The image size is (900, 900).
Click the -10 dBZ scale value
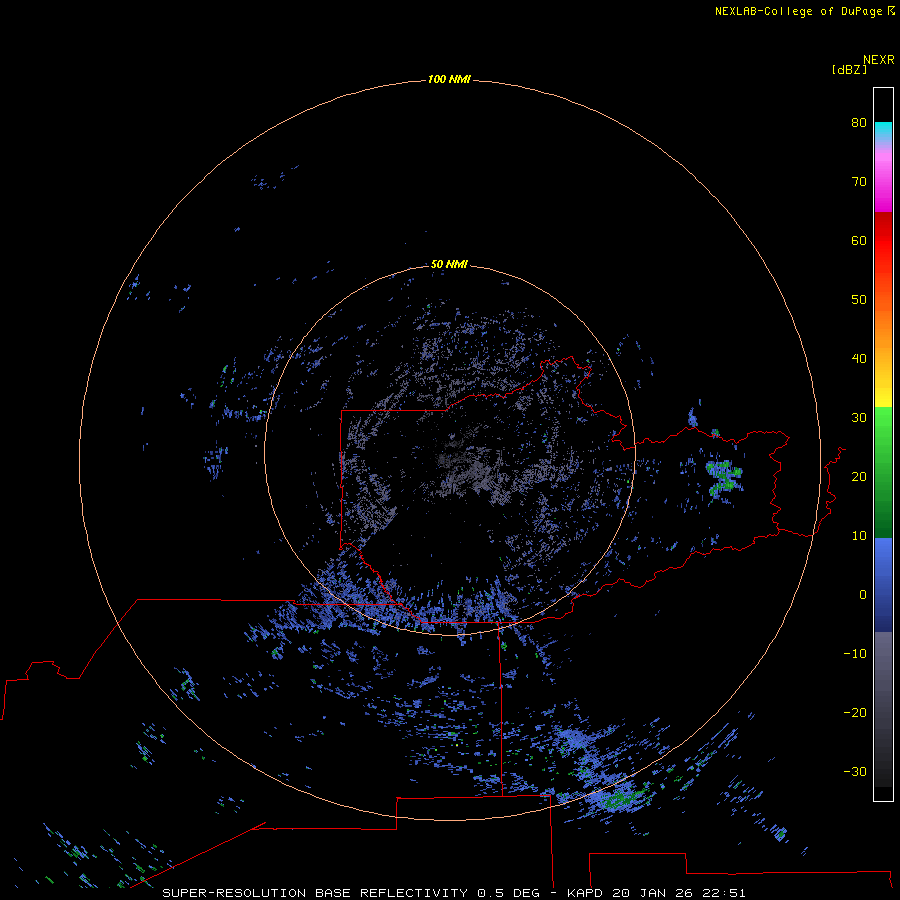click(x=855, y=654)
